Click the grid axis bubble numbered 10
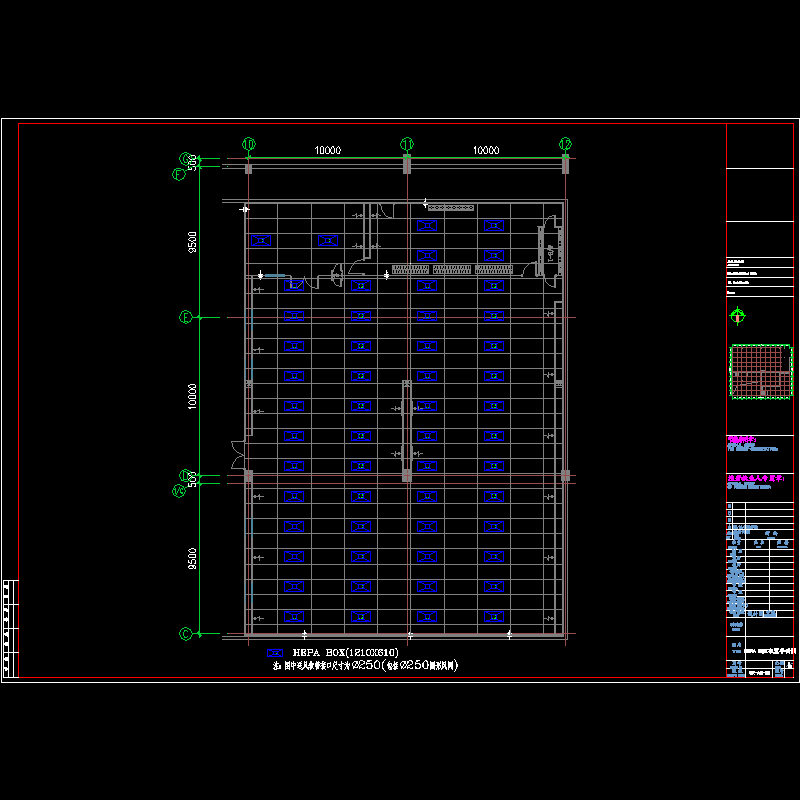Screen dimensions: 800x800 click(249, 143)
